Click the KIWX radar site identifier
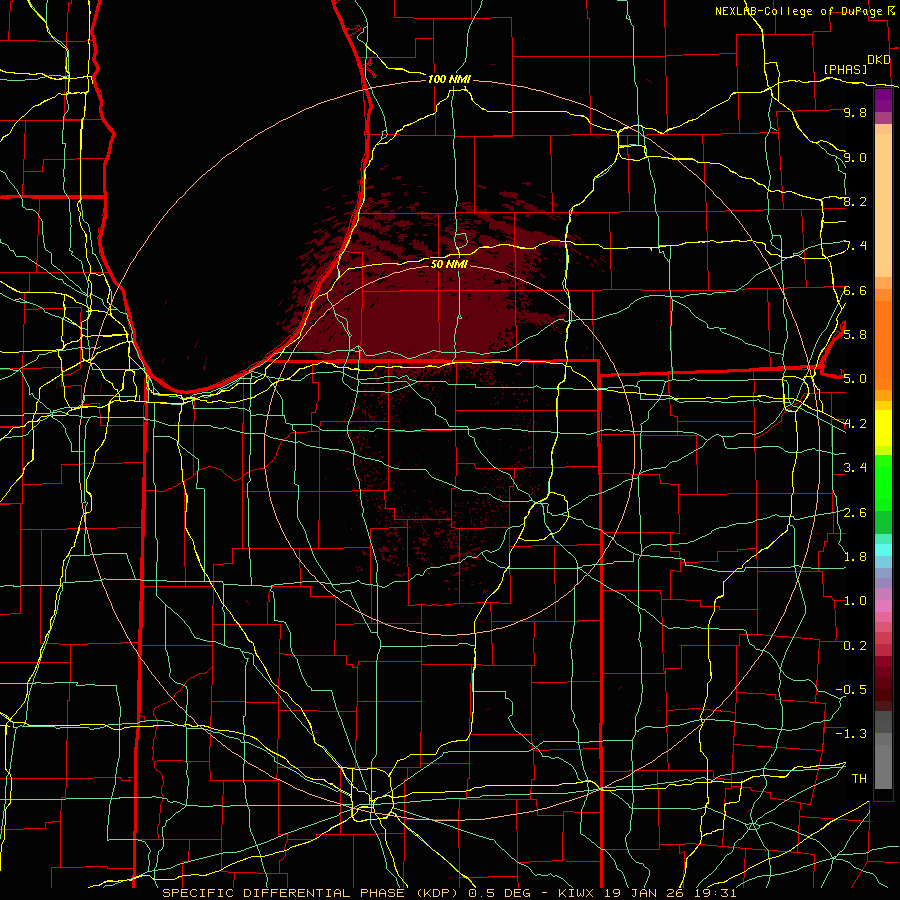This screenshot has width=900, height=900. (576, 893)
